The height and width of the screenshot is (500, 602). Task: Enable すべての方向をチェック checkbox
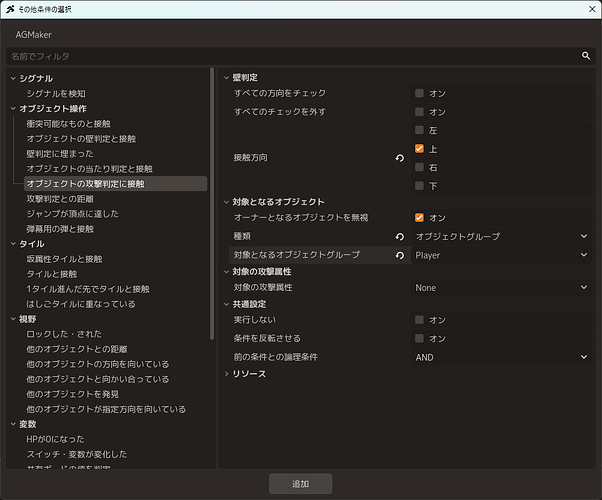(x=419, y=93)
